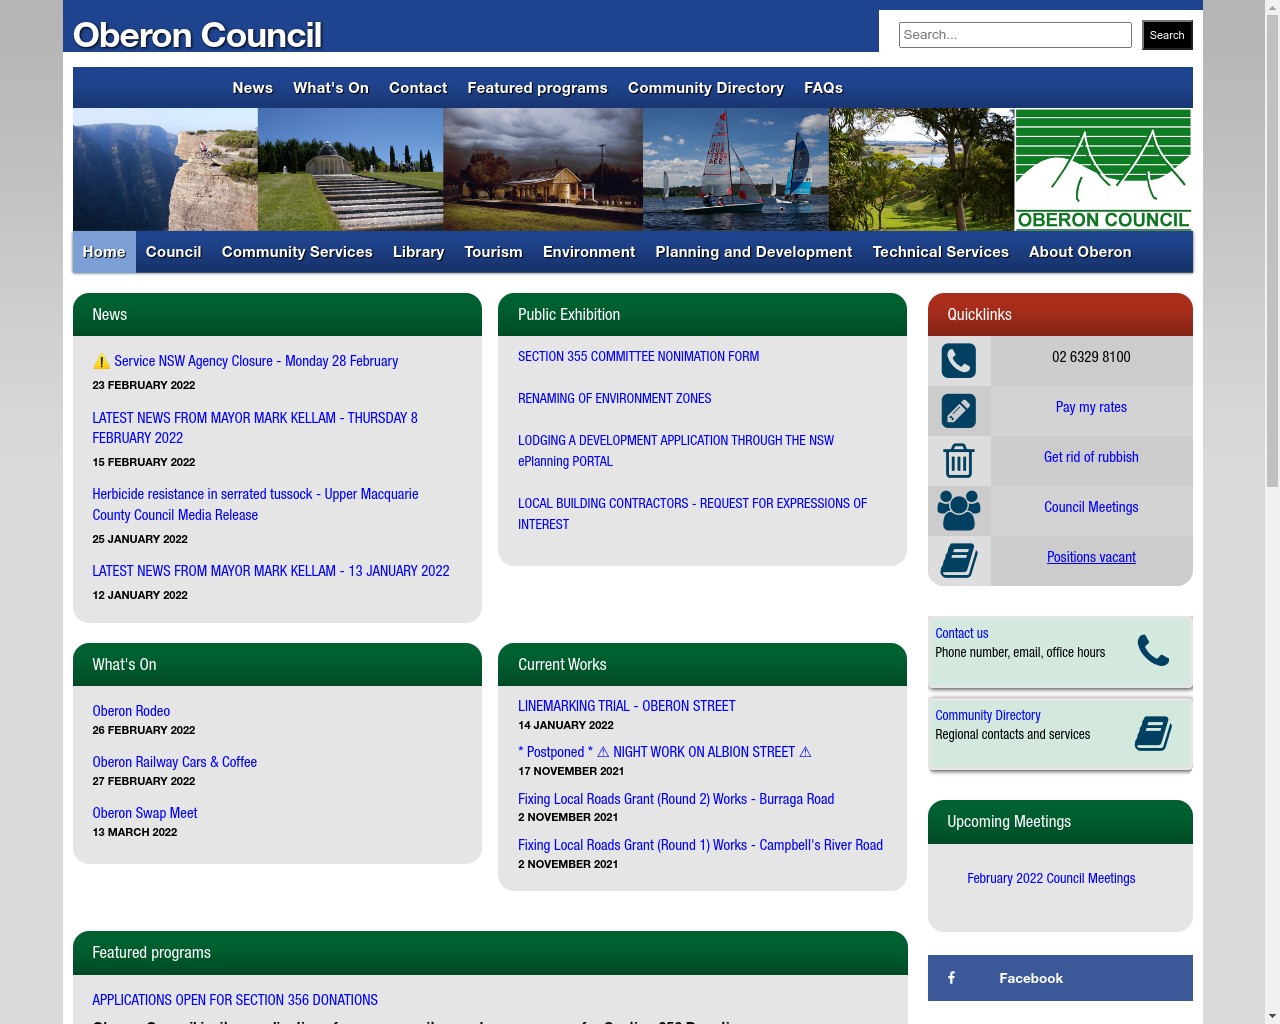Open Planning and Development navigation menu
Viewport: 1280px width, 1024px height.
point(754,252)
